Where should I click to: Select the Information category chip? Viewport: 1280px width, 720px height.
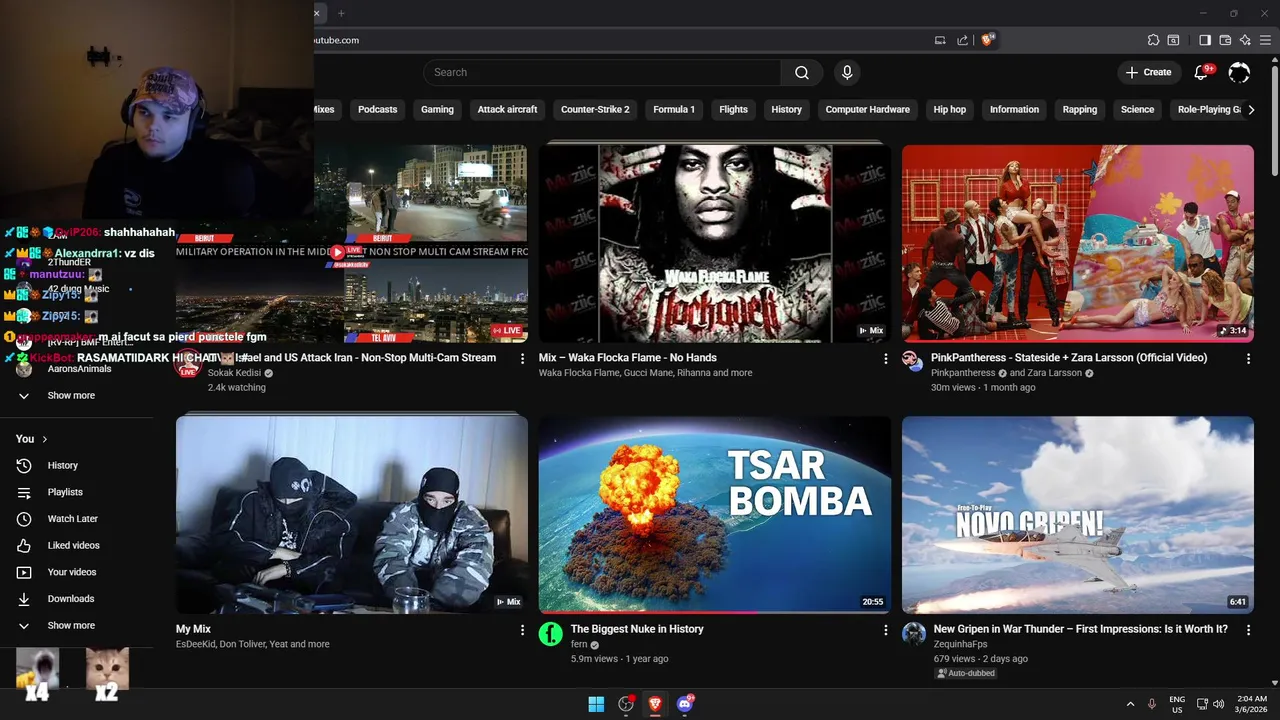1014,110
